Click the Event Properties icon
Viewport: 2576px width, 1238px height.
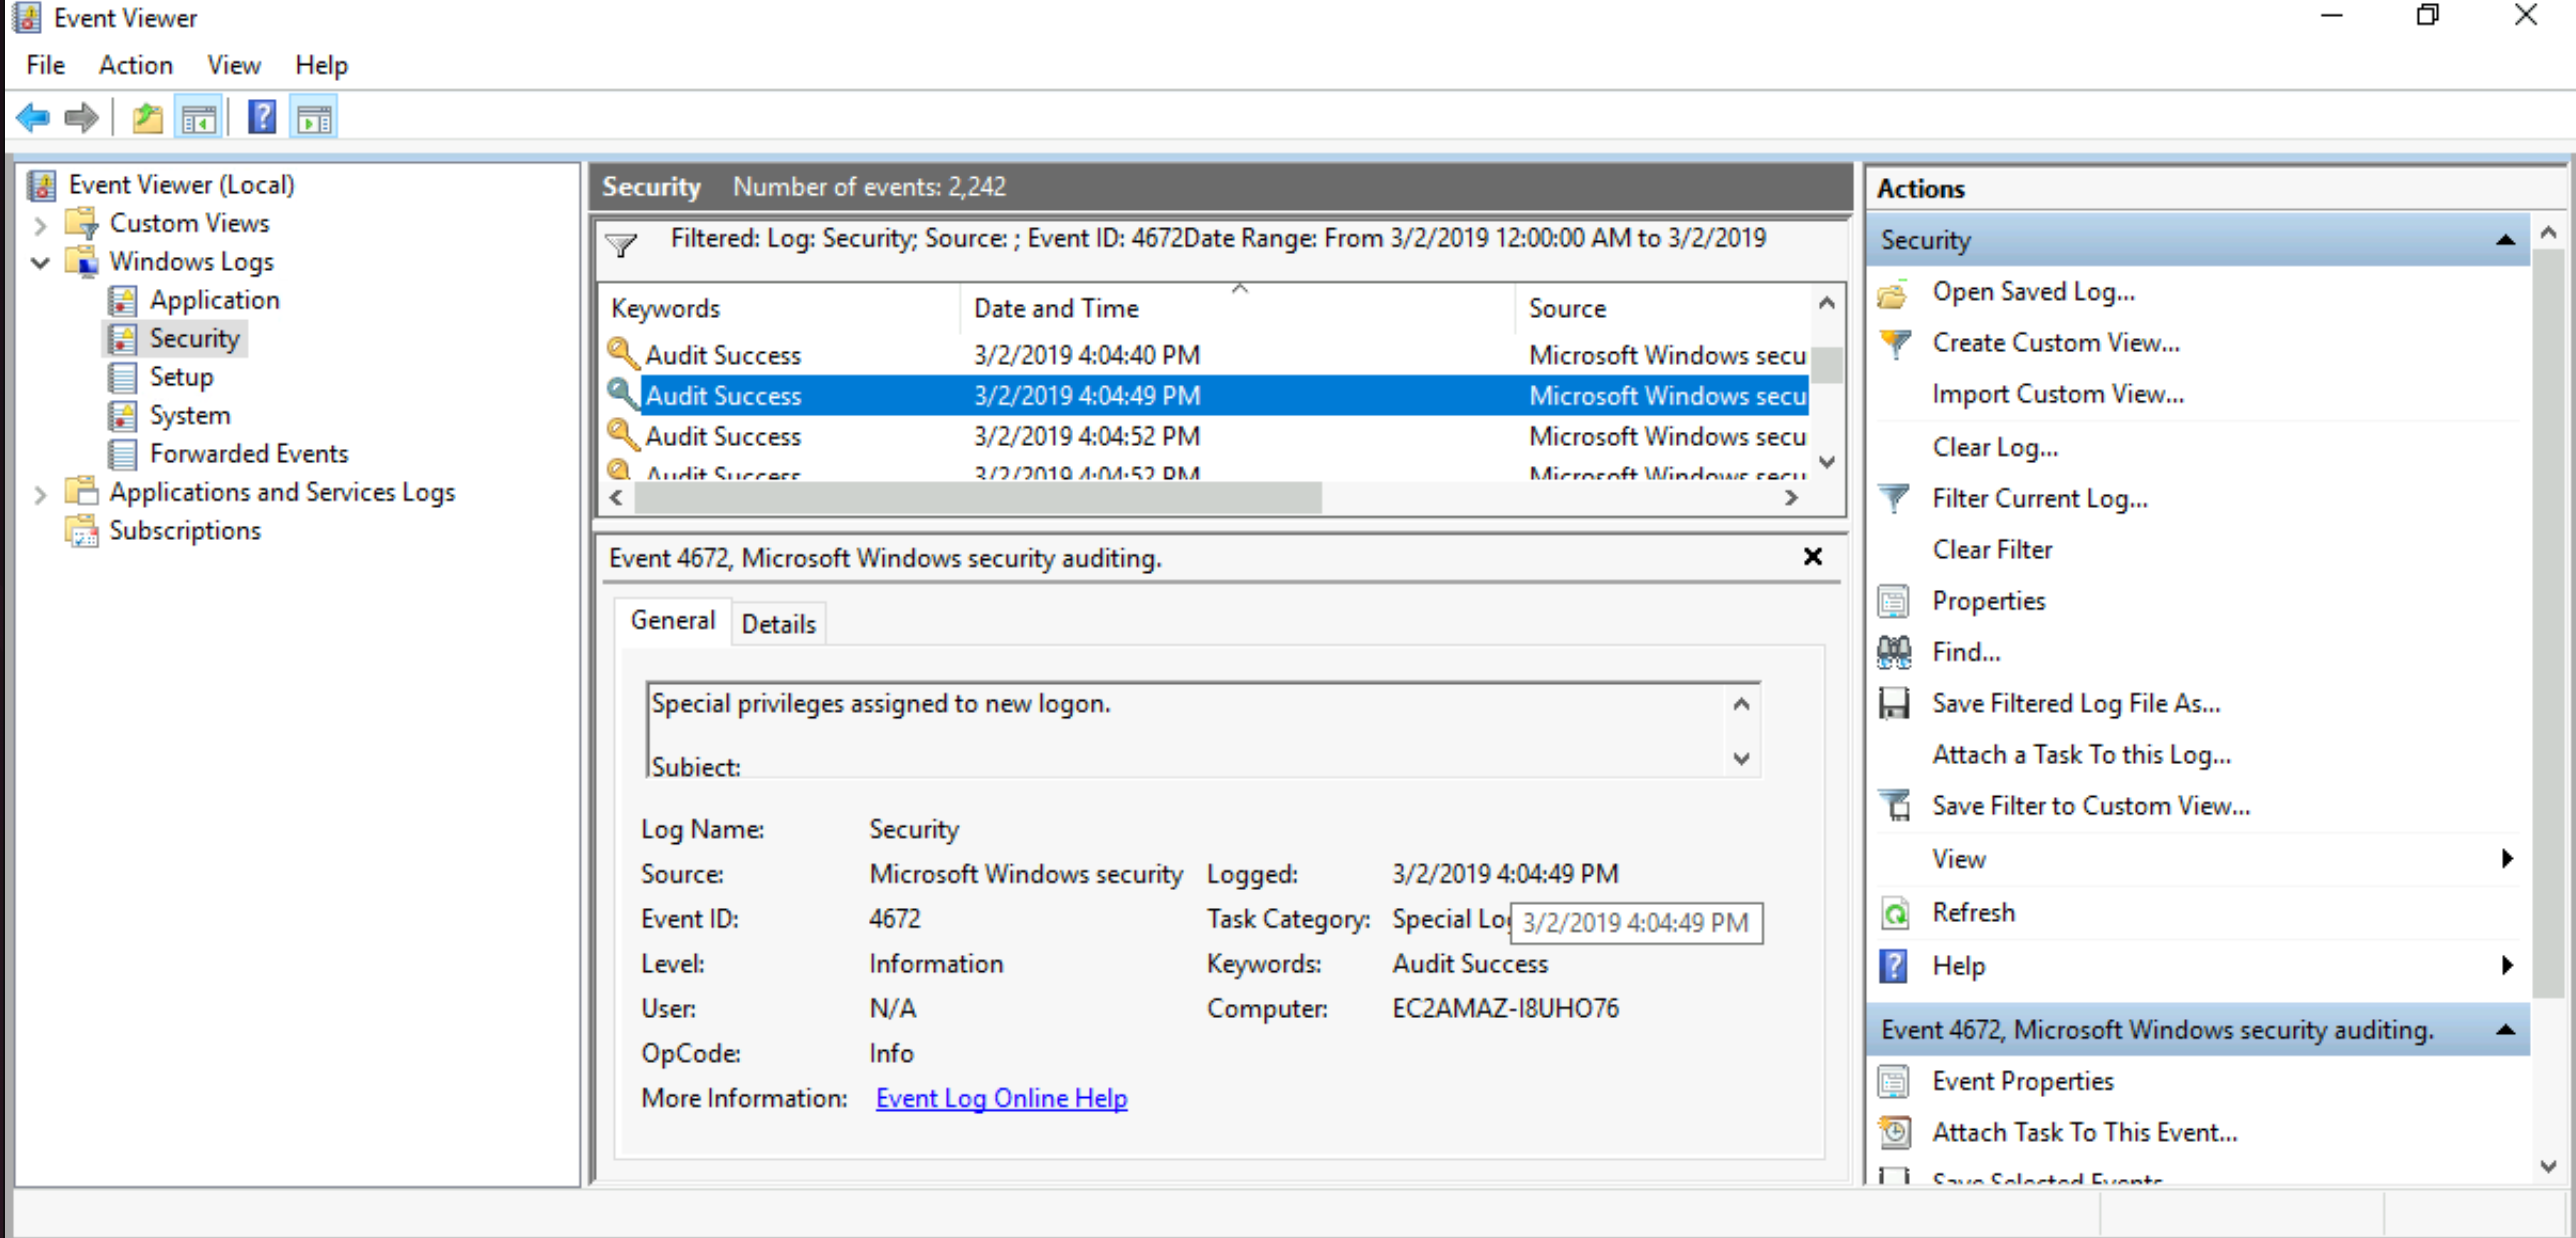1893,1081
